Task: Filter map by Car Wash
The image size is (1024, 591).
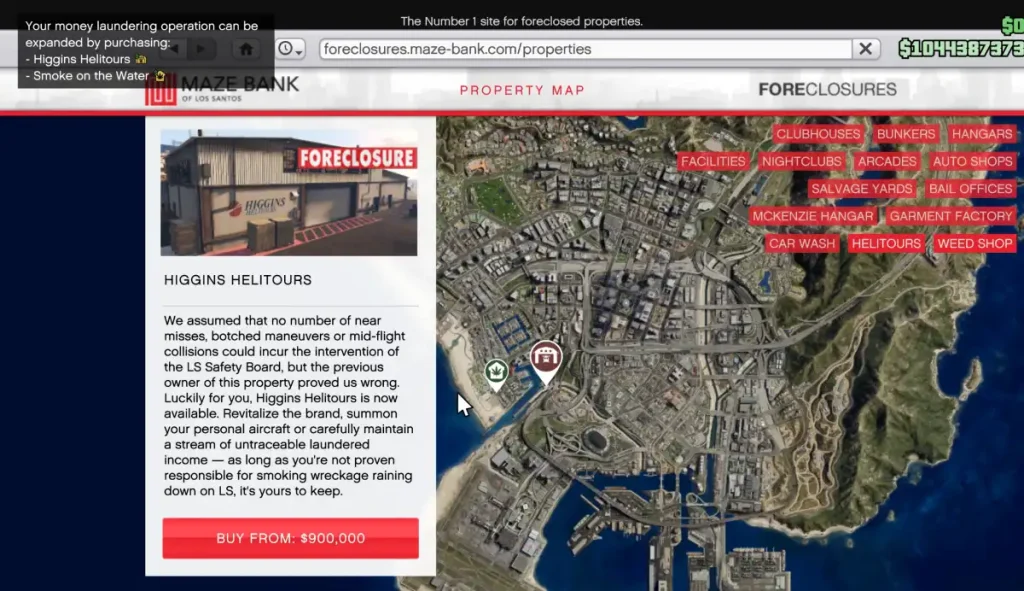Action: tap(801, 244)
